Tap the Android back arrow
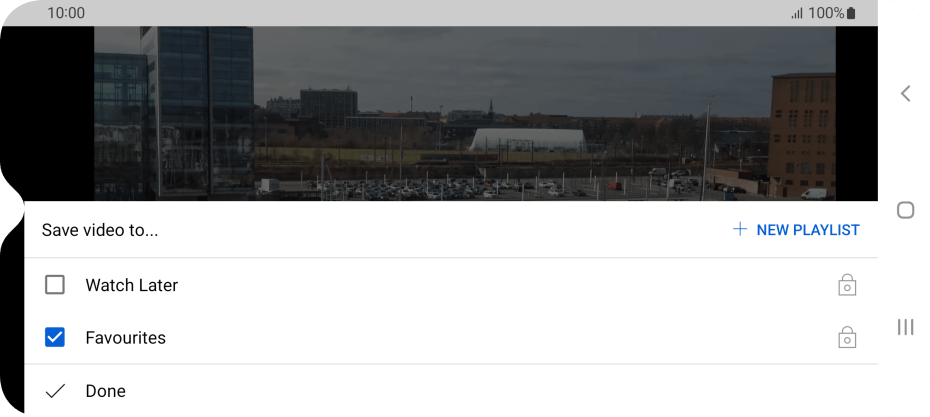The height and width of the screenshot is (417, 930). tap(905, 94)
